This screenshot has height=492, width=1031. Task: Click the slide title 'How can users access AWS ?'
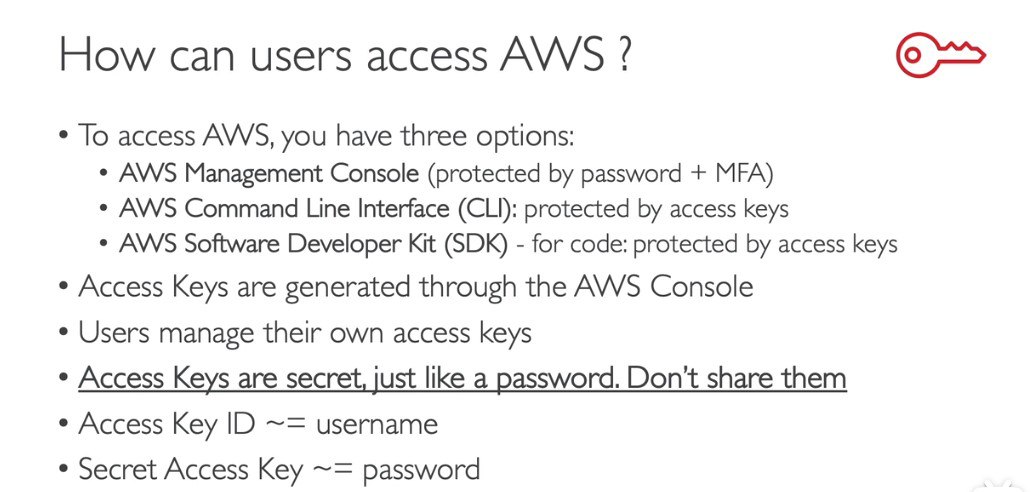[345, 55]
